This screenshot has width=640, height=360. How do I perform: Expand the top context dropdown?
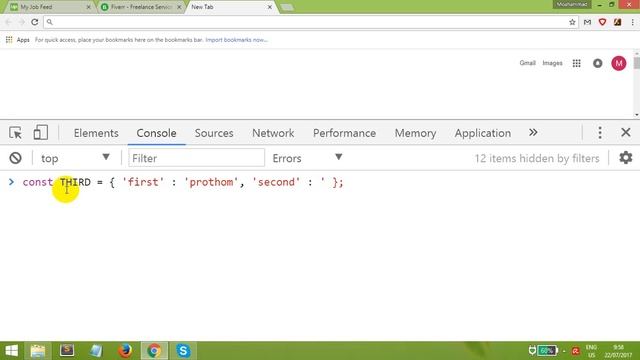[76, 158]
